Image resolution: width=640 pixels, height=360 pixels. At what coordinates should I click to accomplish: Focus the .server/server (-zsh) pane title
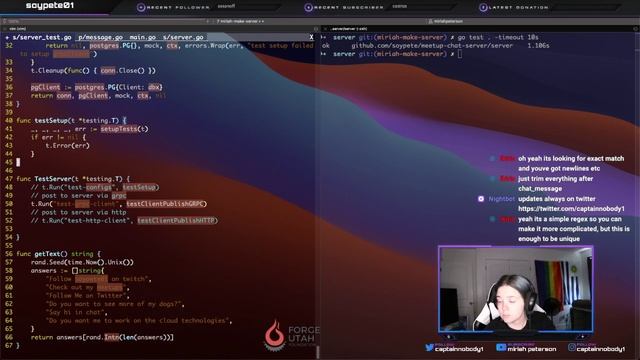click(349, 29)
